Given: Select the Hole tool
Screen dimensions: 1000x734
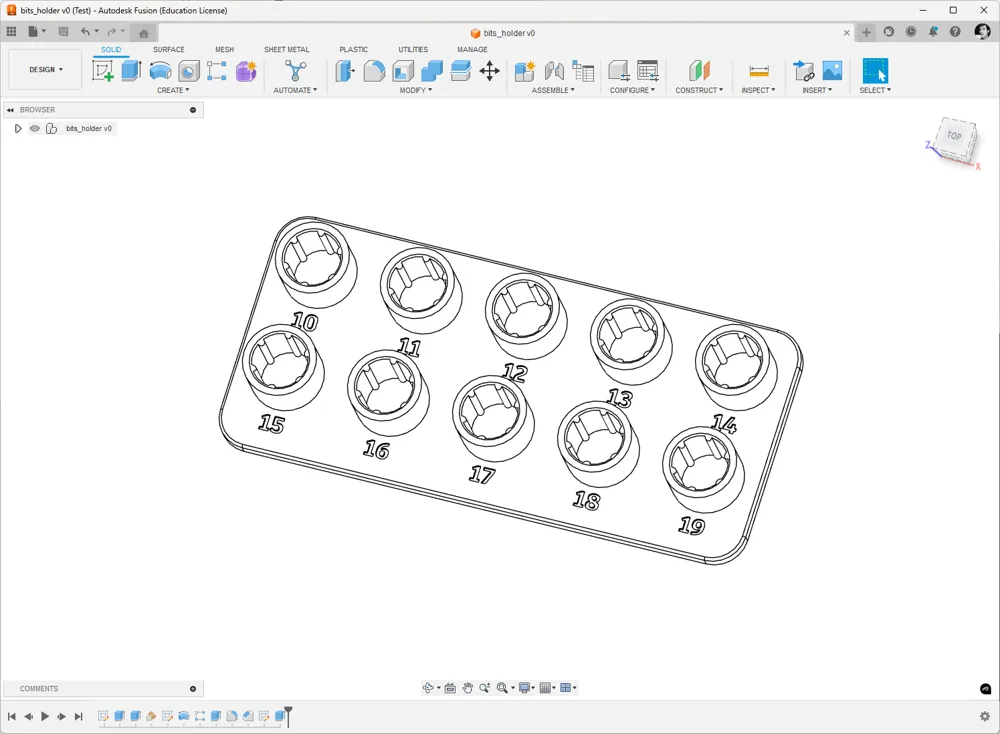Looking at the screenshot, I should click(x=189, y=71).
